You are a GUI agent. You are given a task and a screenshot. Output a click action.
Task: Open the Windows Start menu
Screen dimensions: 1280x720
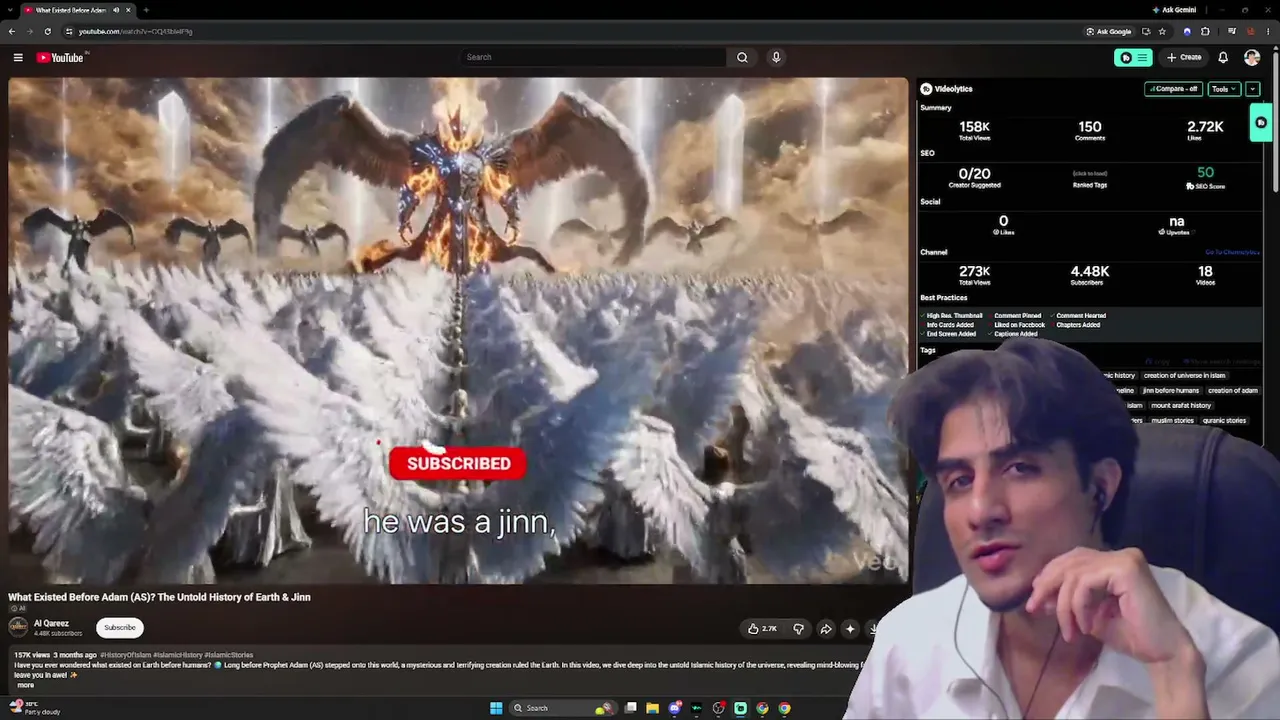[x=496, y=708]
